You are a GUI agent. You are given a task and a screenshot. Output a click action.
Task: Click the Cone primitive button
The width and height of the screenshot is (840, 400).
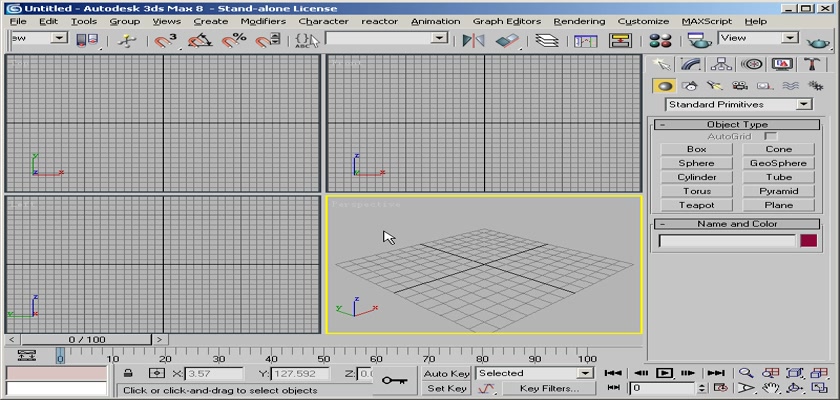(x=778, y=149)
